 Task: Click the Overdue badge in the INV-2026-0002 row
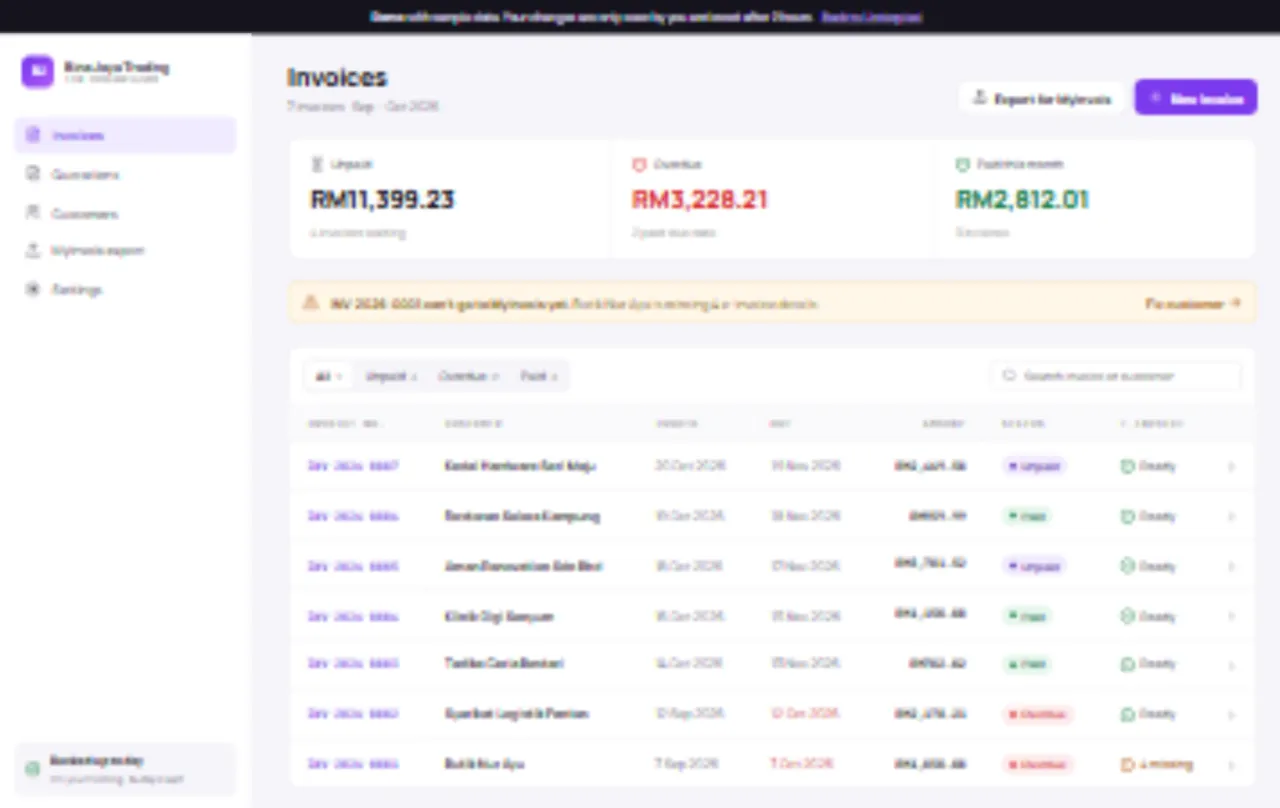[1038, 714]
